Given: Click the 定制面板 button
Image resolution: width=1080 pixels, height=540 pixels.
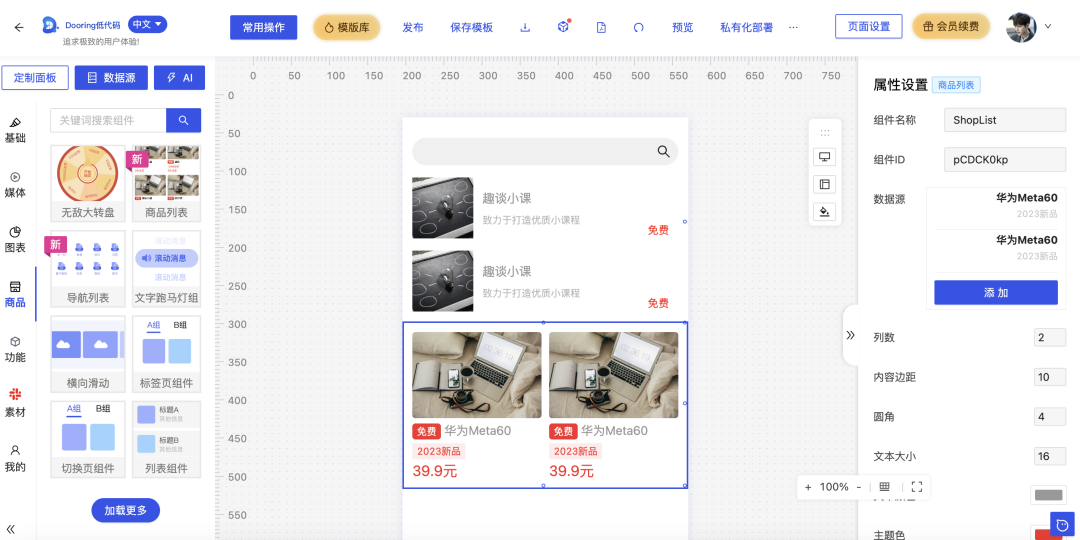Looking at the screenshot, I should [35, 78].
